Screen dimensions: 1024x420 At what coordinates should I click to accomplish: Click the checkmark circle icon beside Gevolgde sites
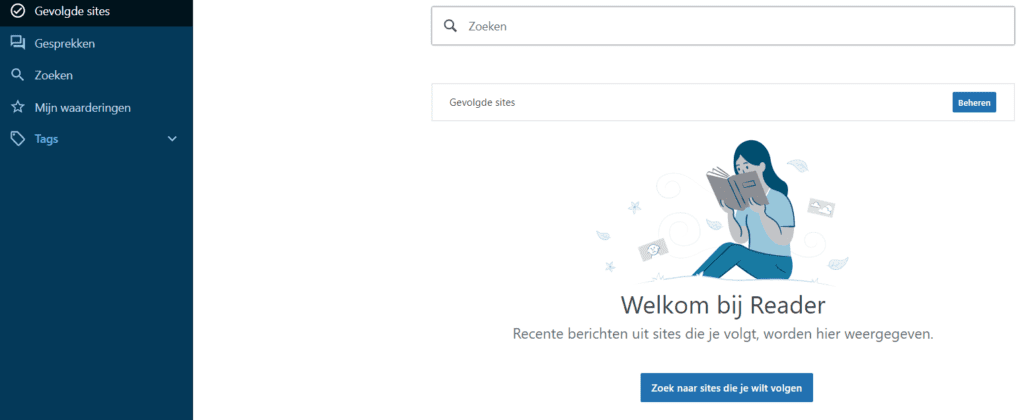click(x=18, y=10)
